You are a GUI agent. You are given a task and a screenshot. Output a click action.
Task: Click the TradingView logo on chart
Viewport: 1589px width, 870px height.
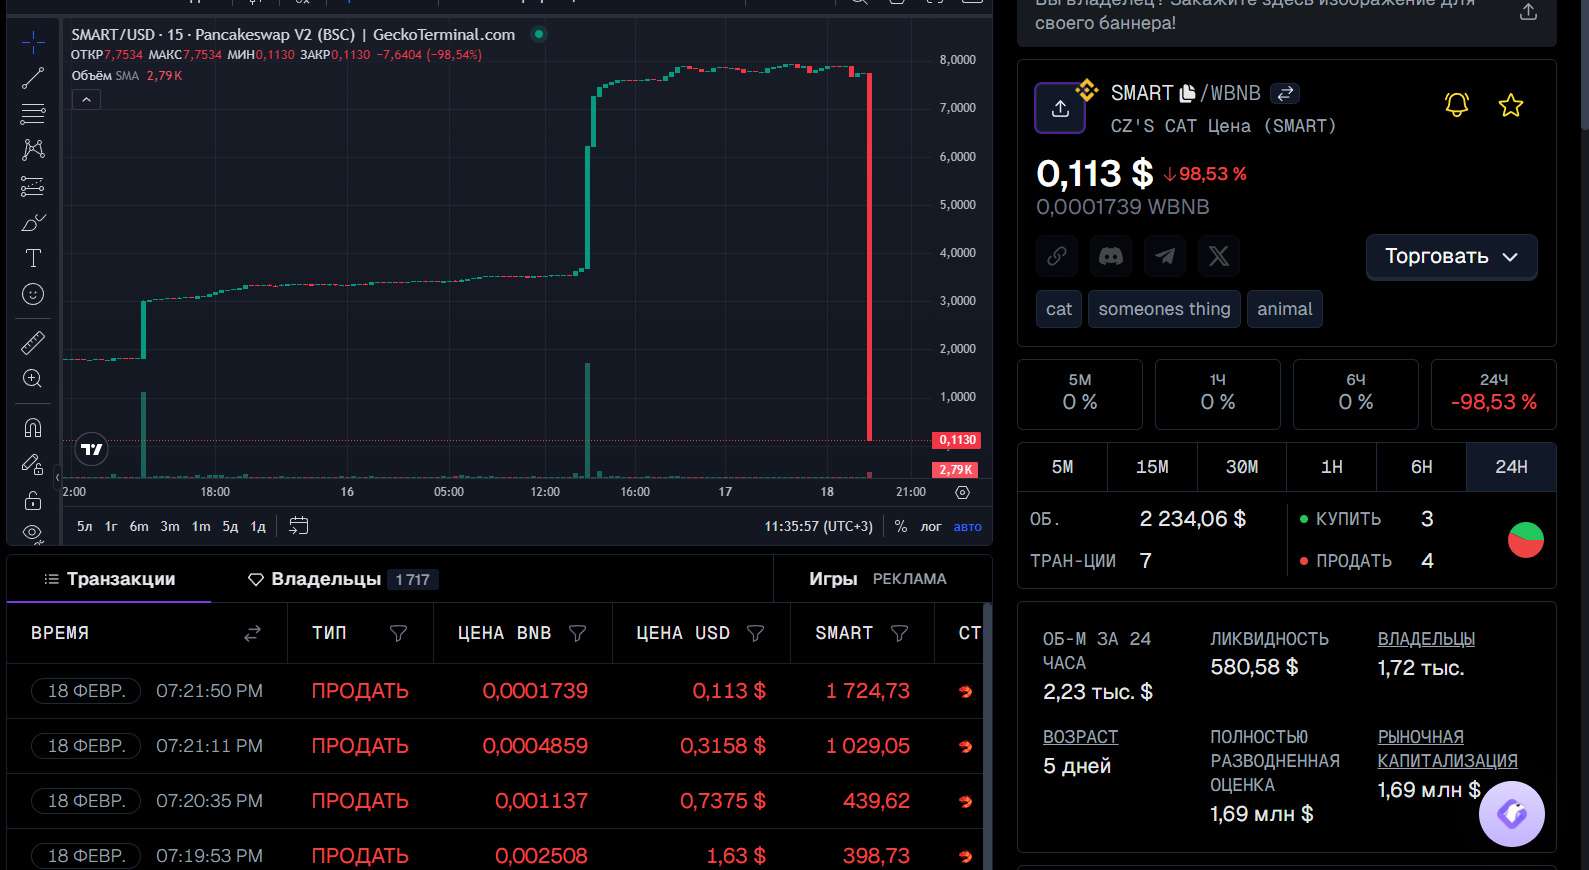[x=92, y=449]
